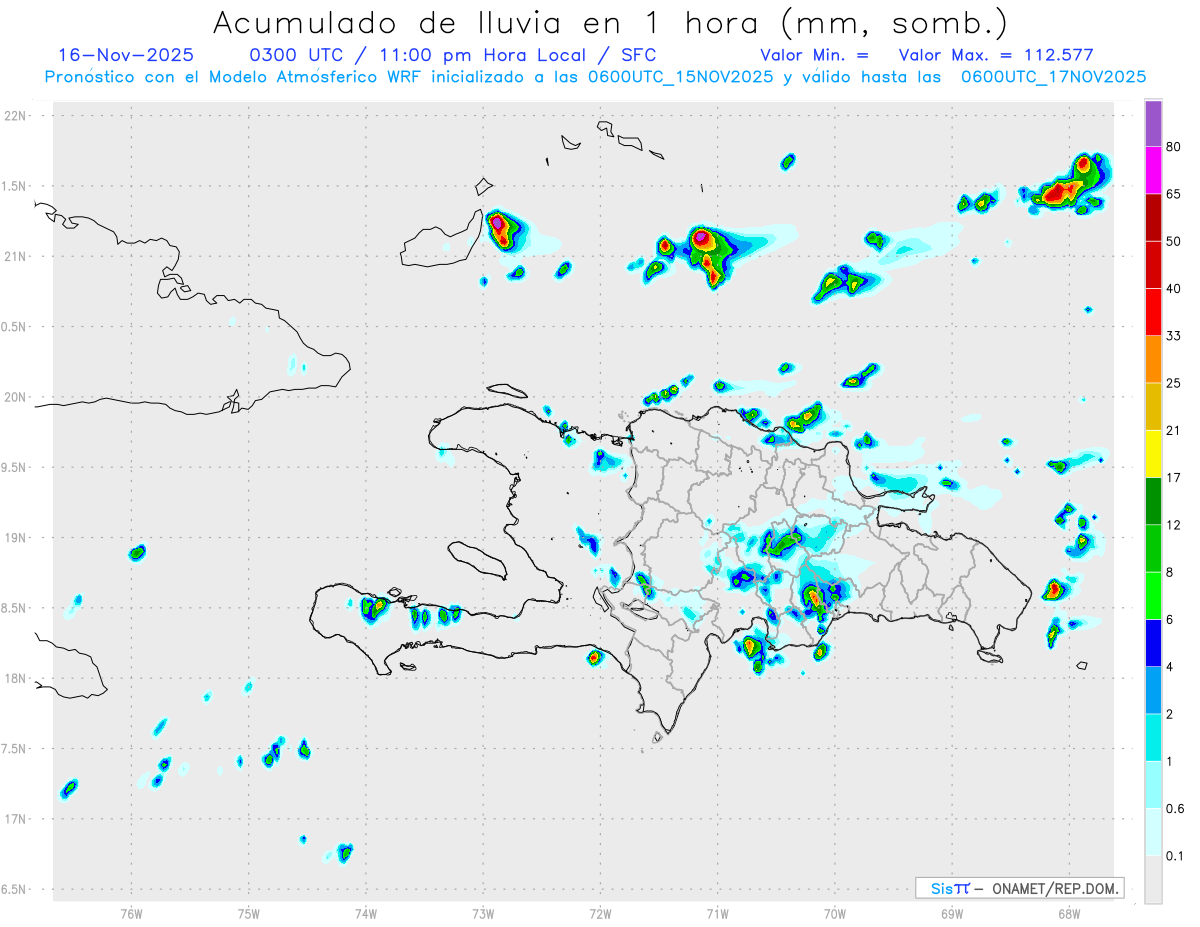Click the orange colorbar segment between 25 and 33
The image size is (1200, 927).
[1153, 359]
